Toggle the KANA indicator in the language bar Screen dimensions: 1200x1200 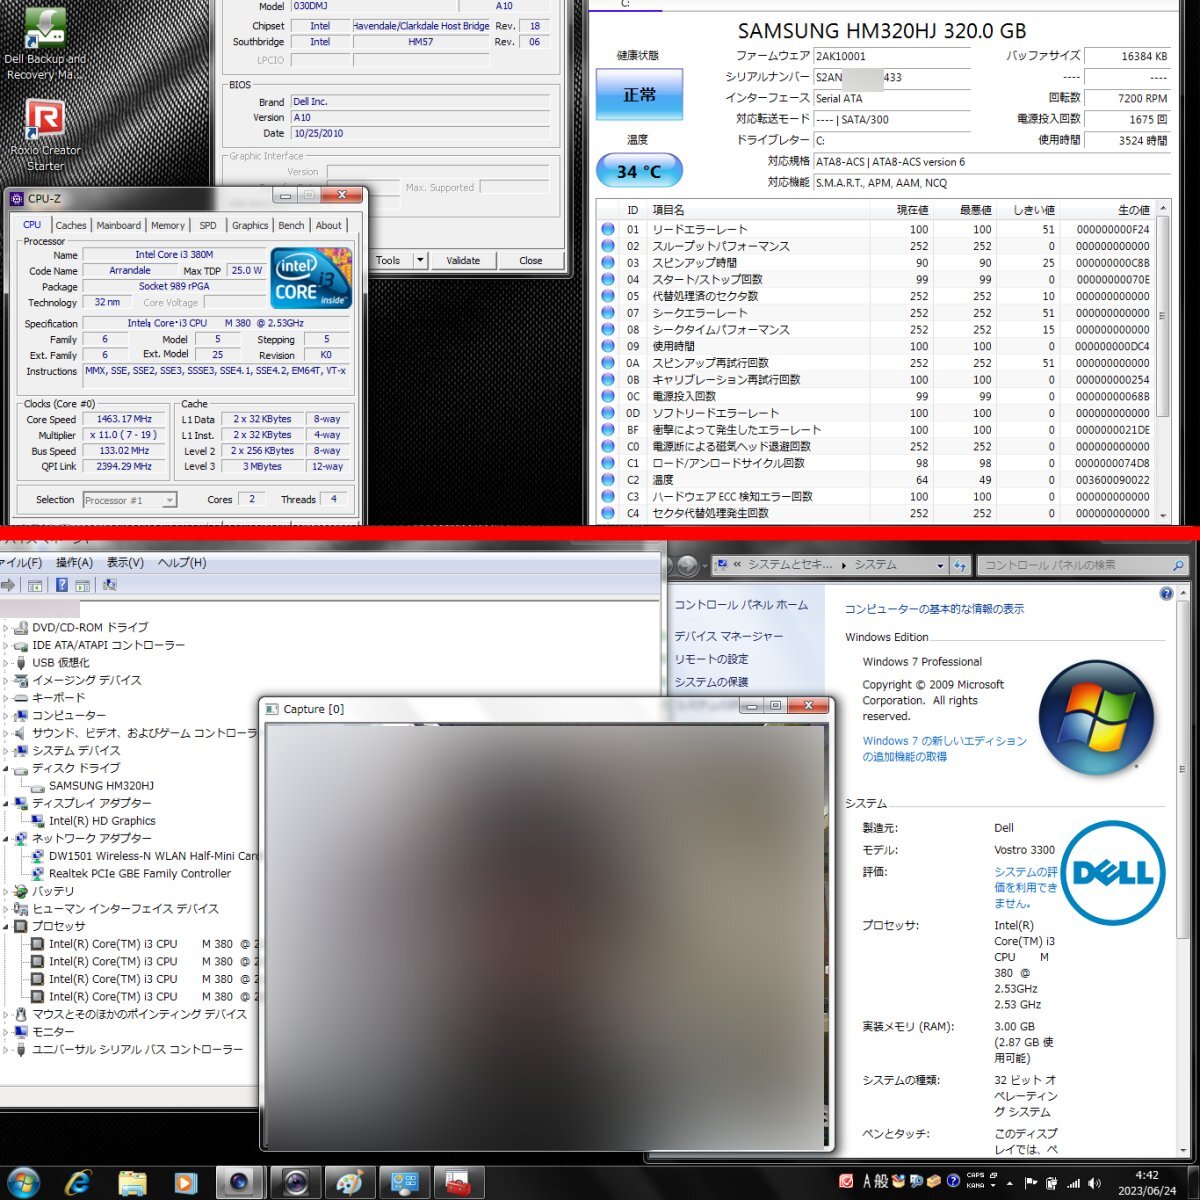(x=975, y=1185)
